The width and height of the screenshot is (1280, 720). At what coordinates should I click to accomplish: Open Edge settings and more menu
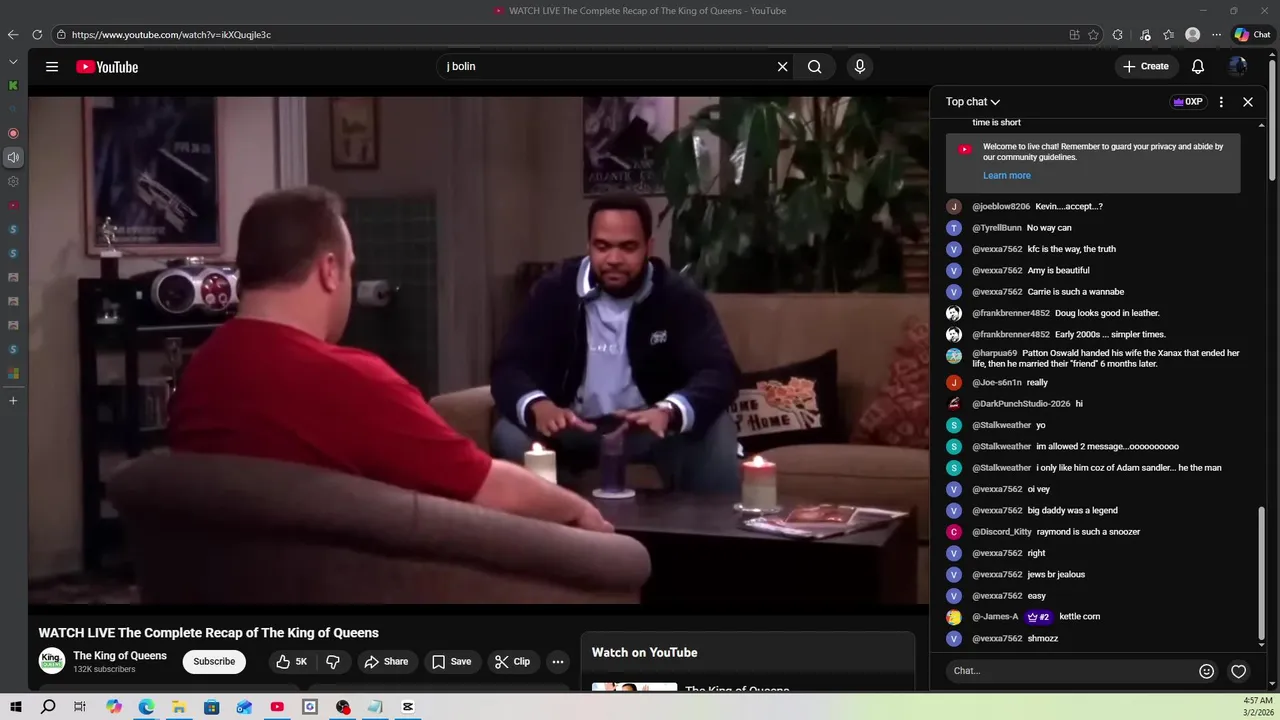pos(1216,35)
